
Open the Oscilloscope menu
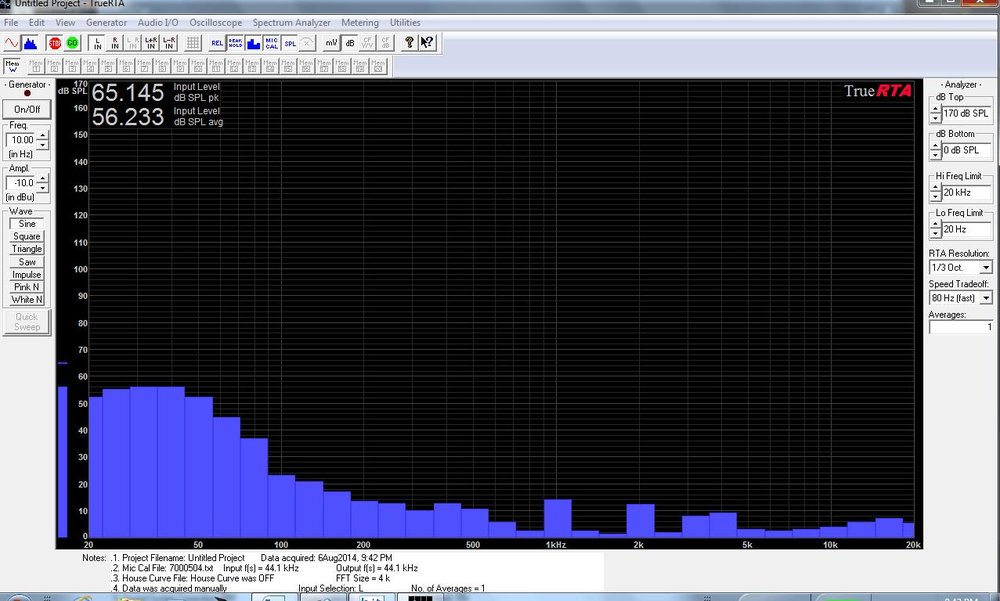[x=216, y=22]
